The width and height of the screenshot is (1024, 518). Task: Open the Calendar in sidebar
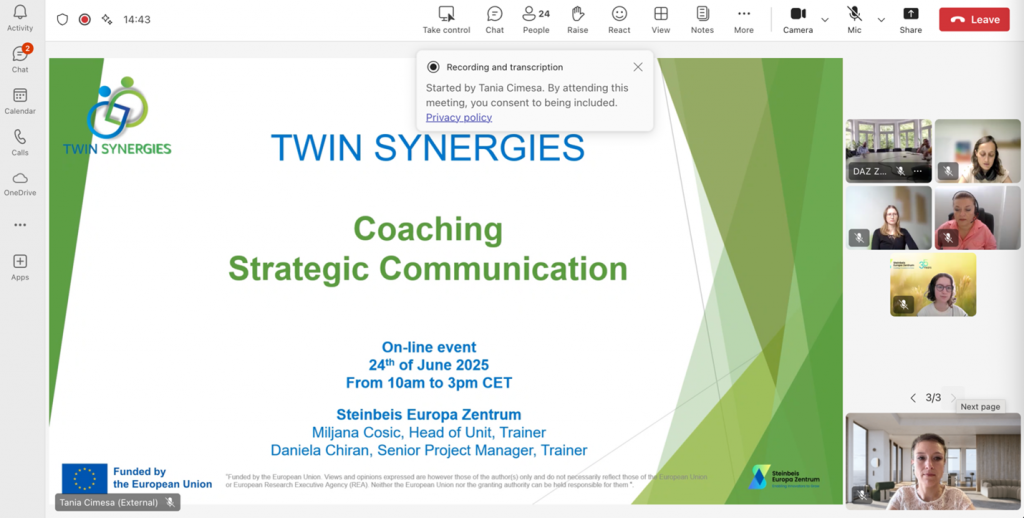(x=20, y=101)
